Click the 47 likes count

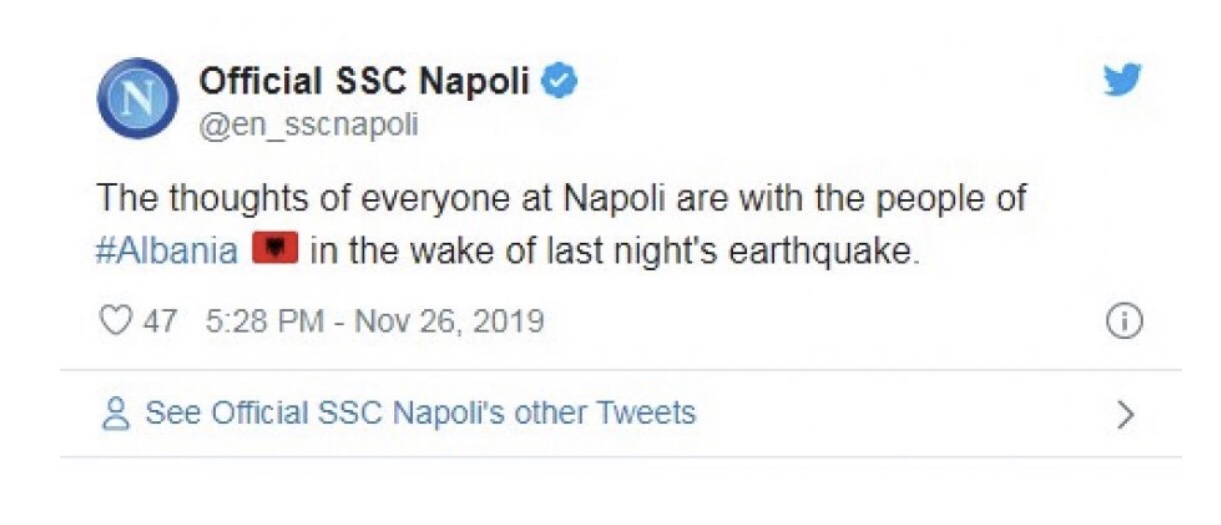click(x=160, y=322)
